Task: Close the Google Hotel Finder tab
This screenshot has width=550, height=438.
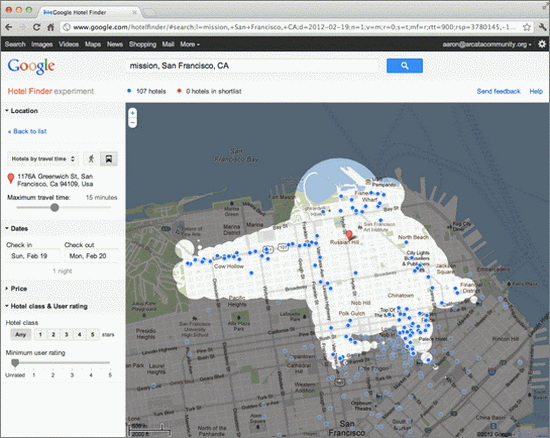Action: [134, 12]
